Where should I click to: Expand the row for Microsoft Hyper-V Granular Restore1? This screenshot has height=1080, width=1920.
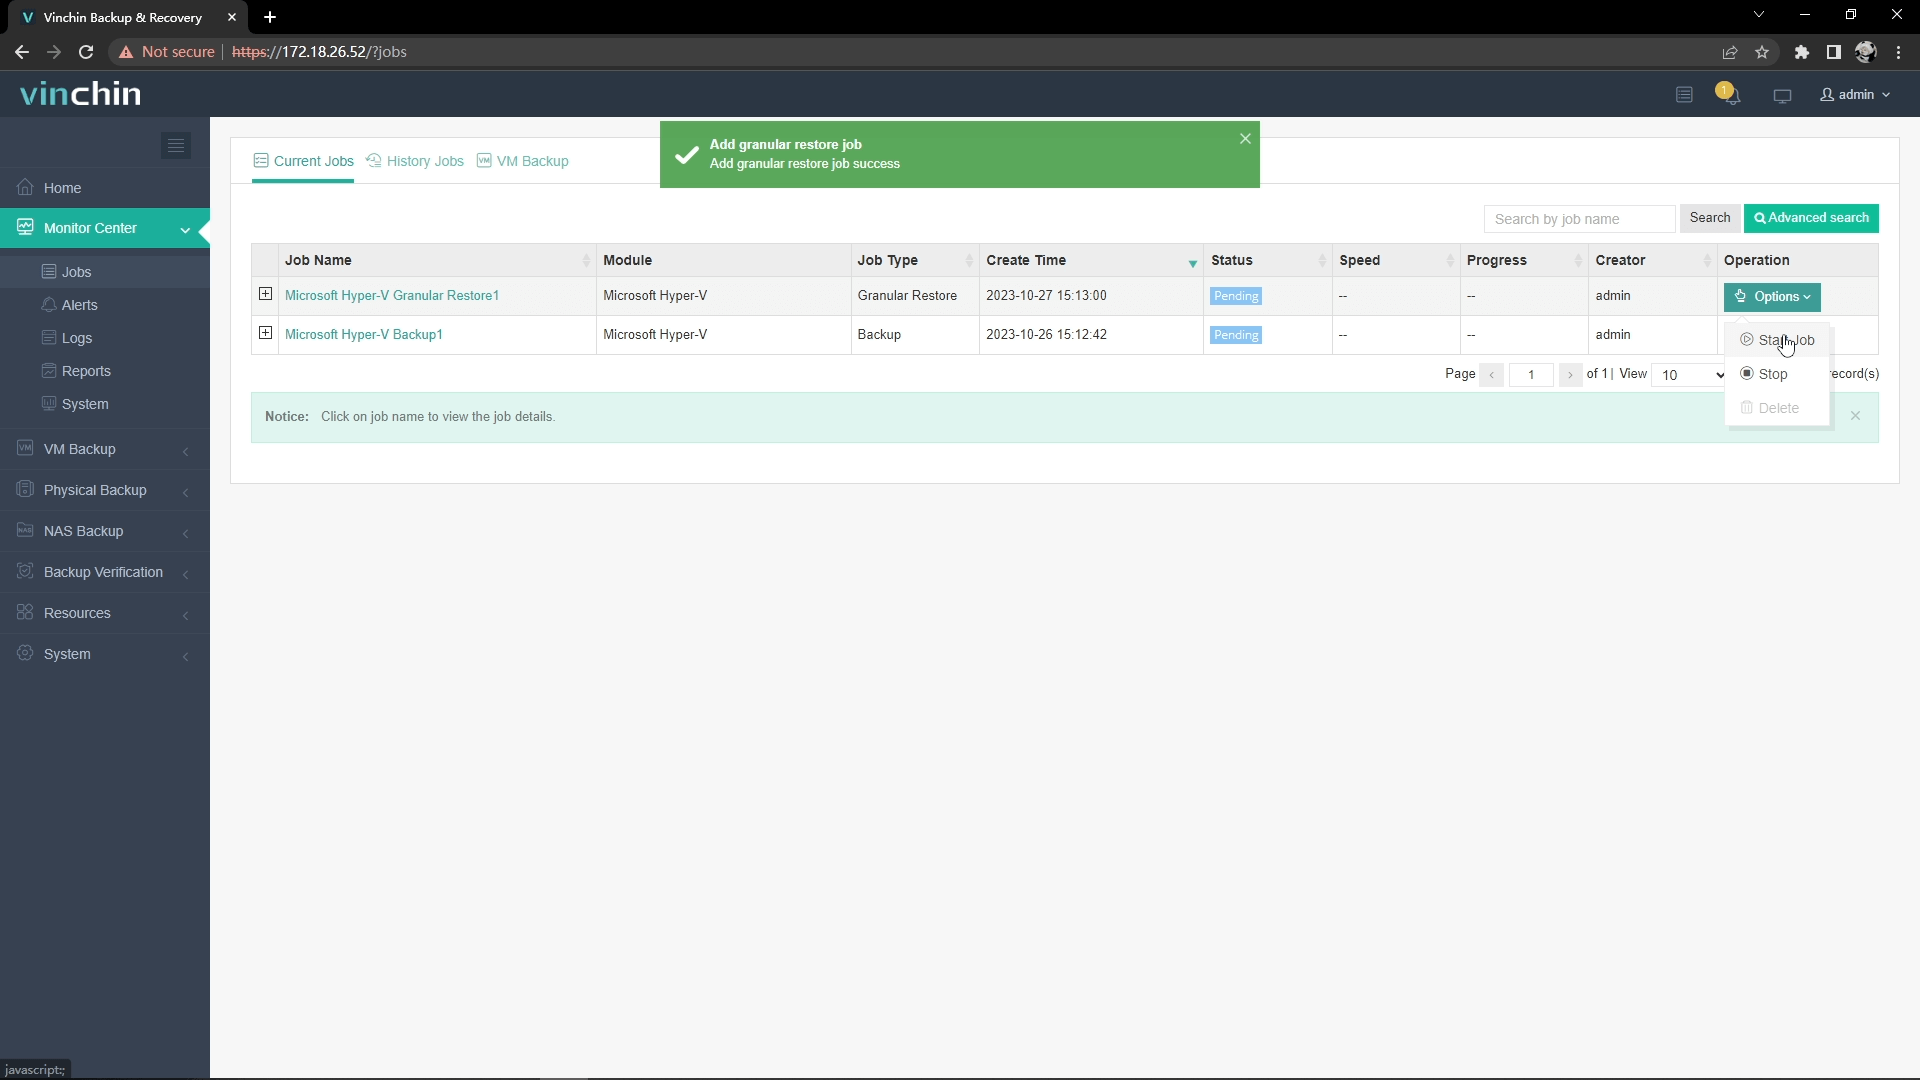[x=265, y=294]
